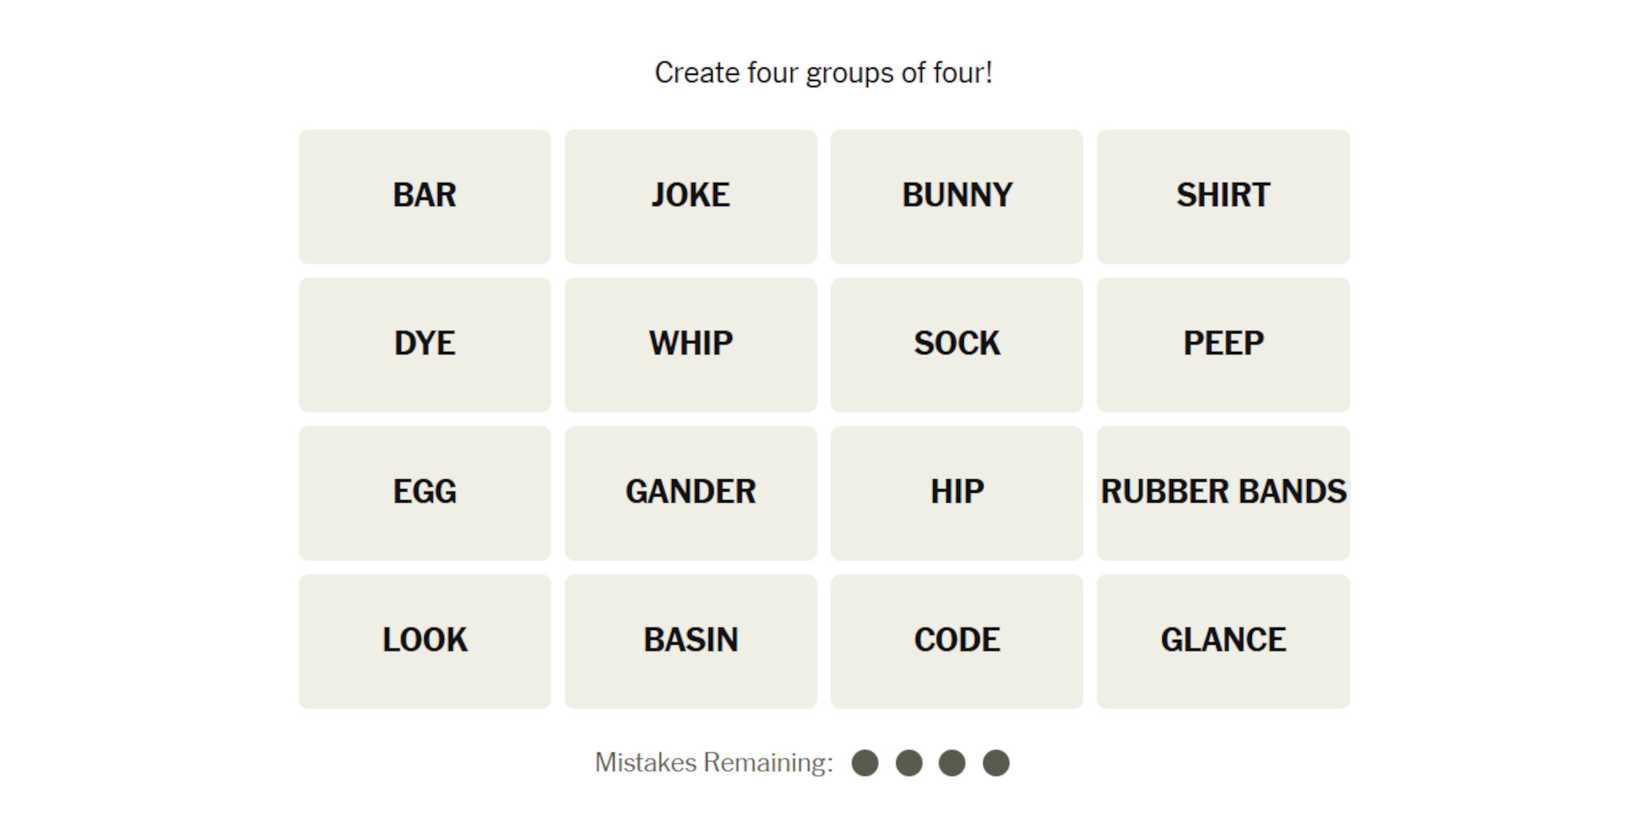Select the DYE word tile

[x=424, y=344]
